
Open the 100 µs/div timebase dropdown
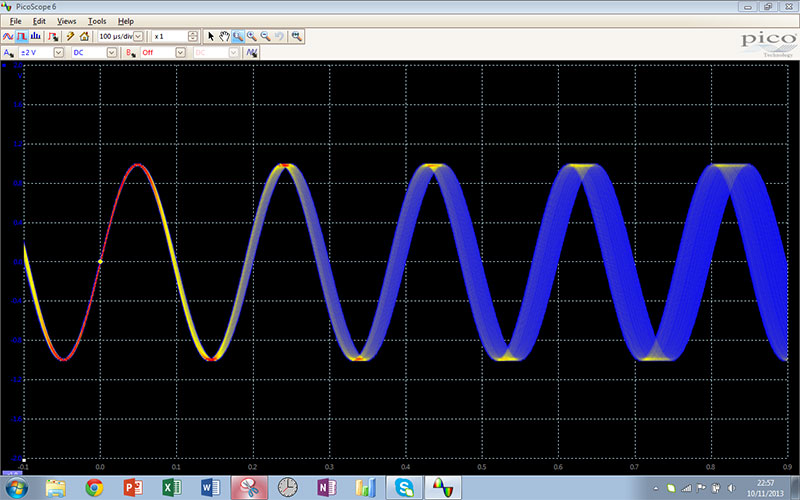[x=138, y=36]
